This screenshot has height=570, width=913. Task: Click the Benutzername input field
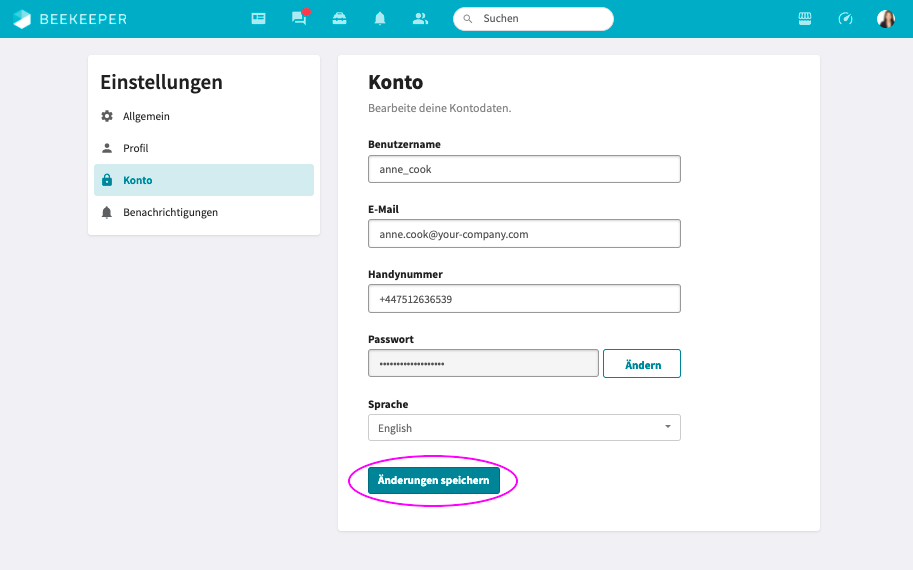524,169
